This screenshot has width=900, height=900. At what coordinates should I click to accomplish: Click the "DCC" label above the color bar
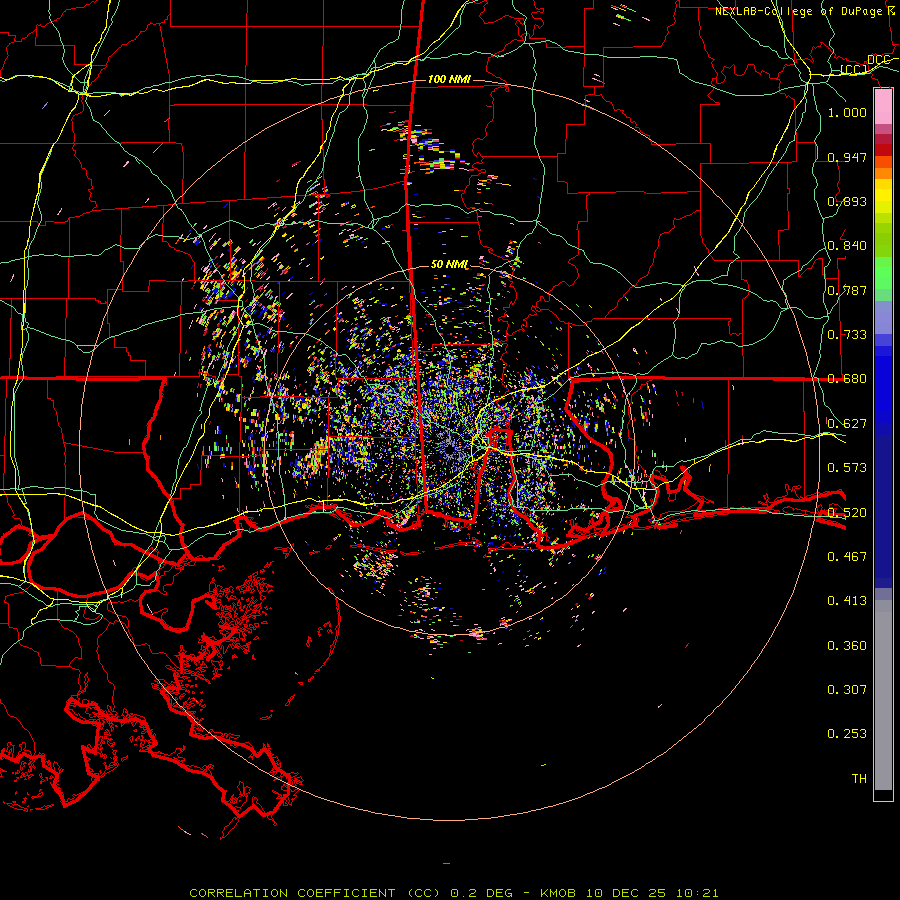pyautogui.click(x=878, y=60)
